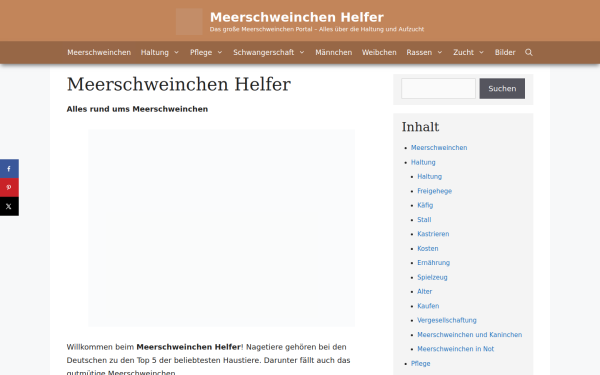Screen dimensions: 600x375
Task: Open Schwangerschaft menu item
Action: pos(264,52)
